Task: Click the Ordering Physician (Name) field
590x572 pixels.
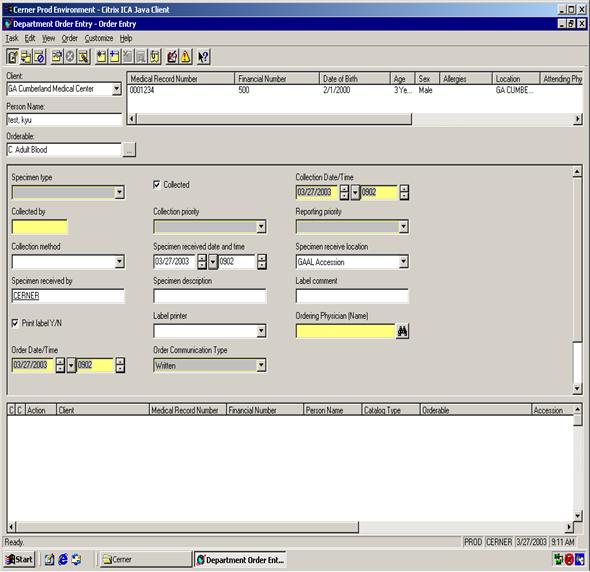Action: point(345,331)
